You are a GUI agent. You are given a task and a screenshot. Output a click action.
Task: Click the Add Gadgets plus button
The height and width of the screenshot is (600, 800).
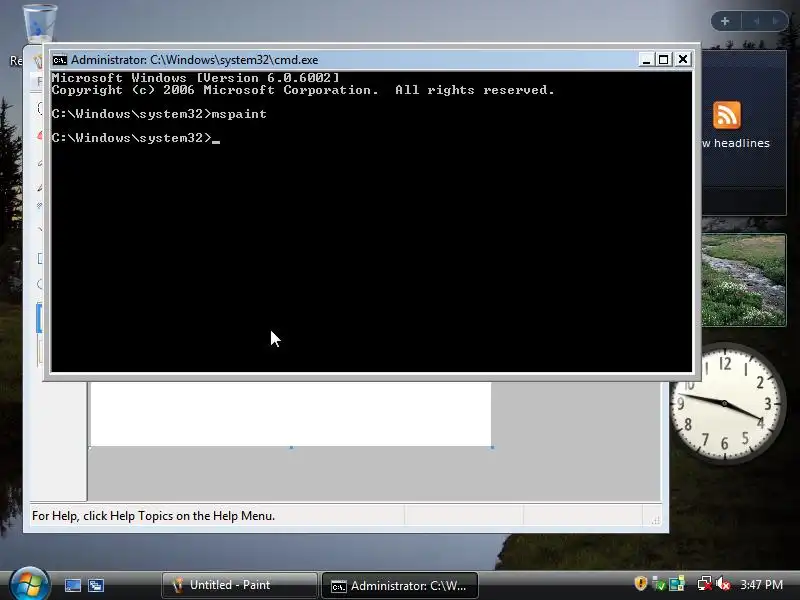[x=725, y=21]
